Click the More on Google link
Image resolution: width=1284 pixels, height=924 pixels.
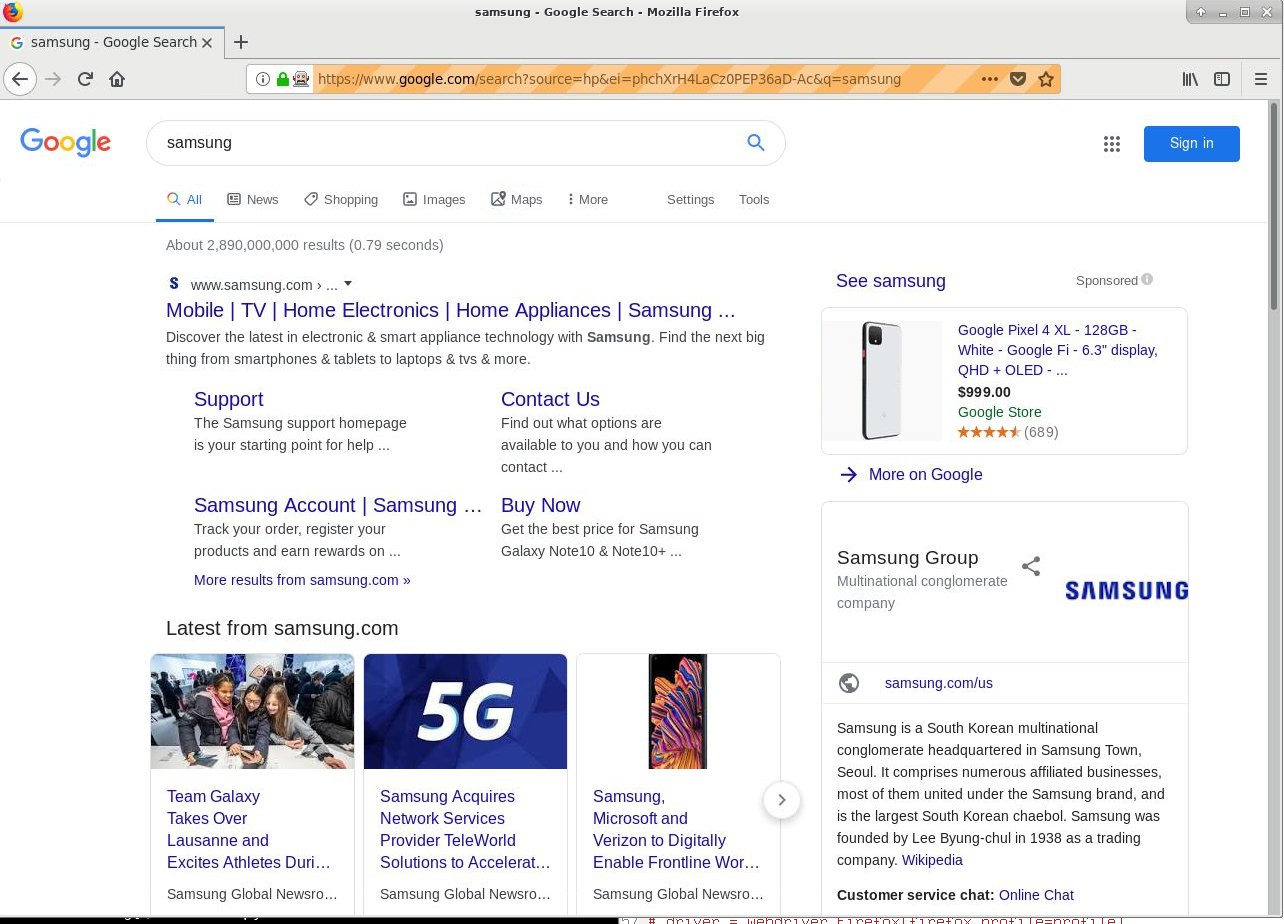(925, 475)
